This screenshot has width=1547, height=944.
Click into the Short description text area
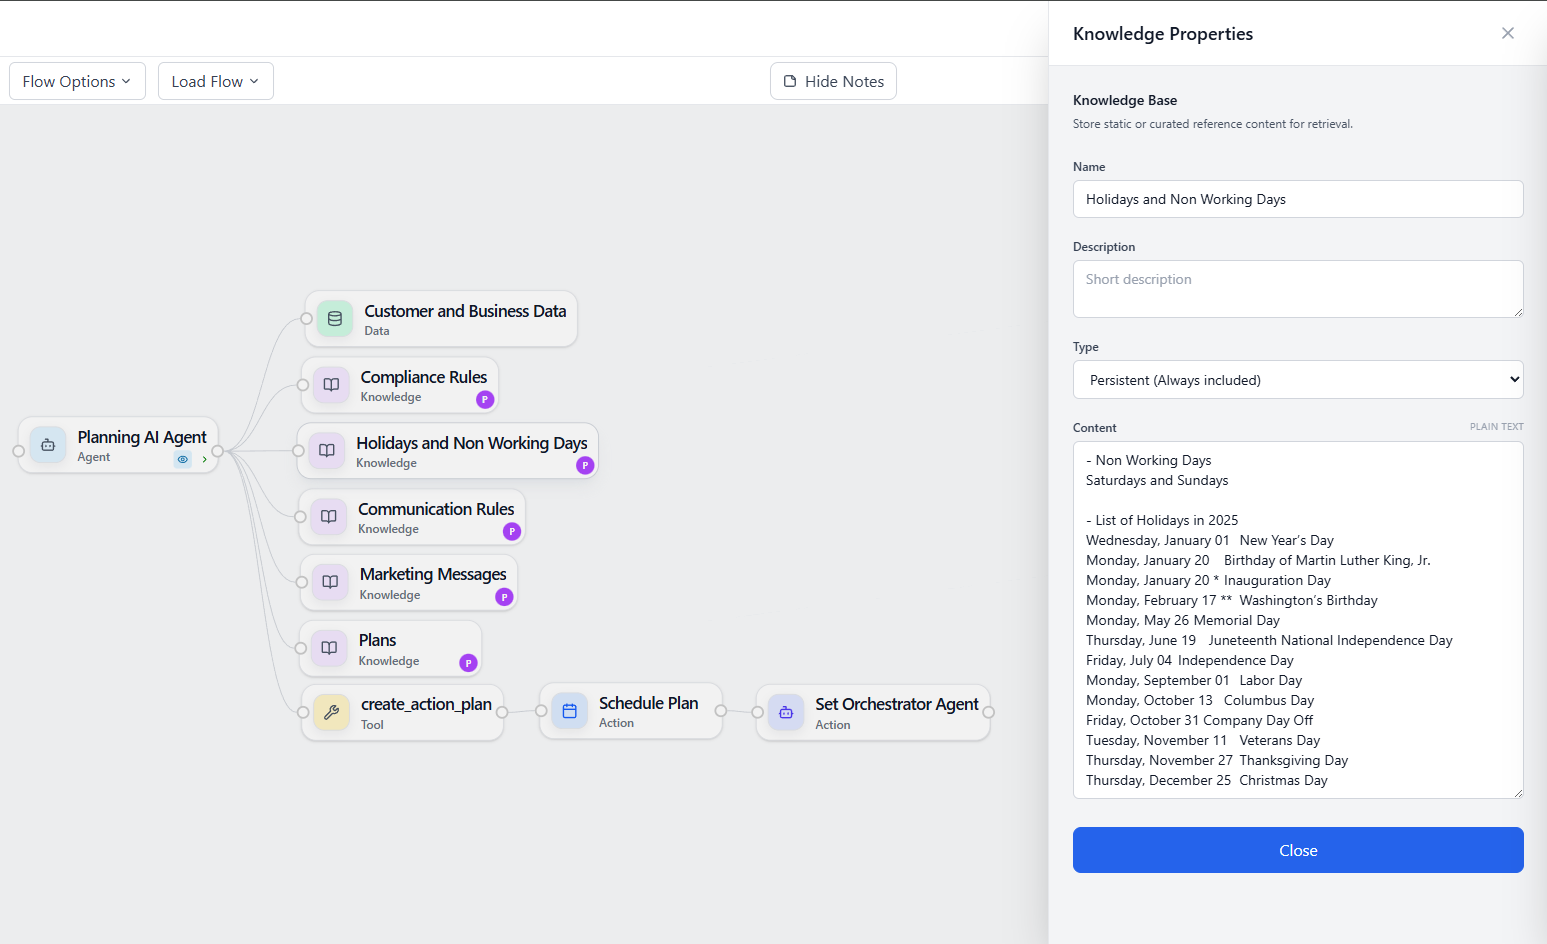click(x=1297, y=289)
